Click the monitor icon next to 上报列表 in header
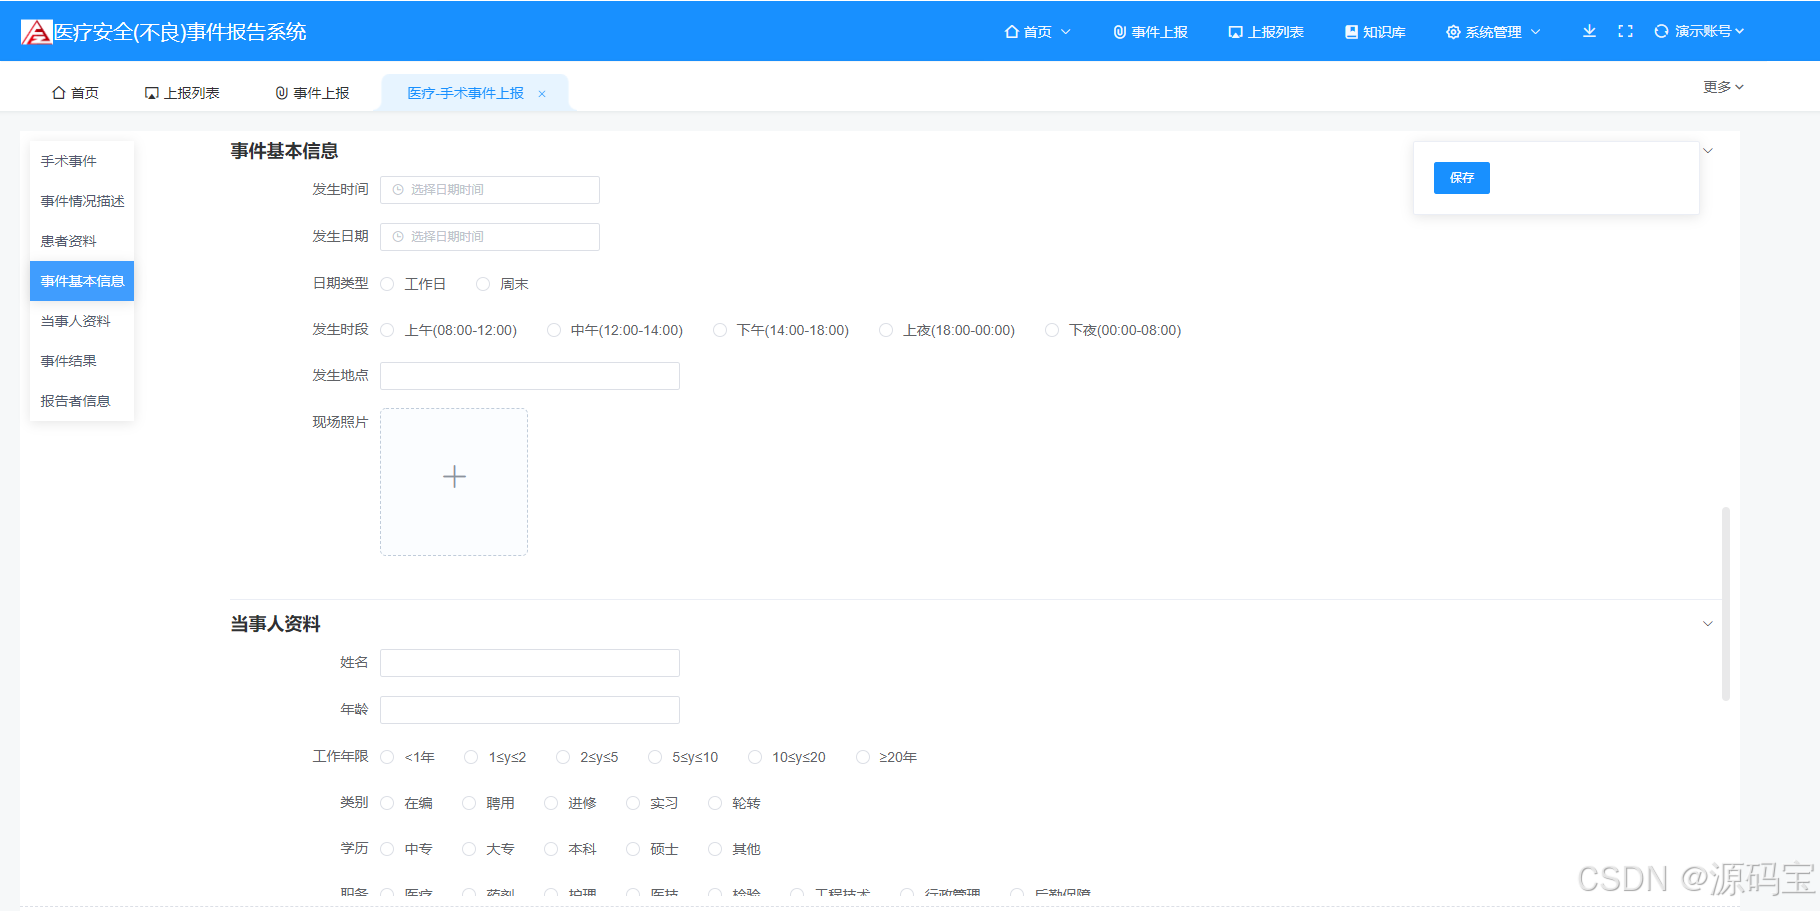1820x911 pixels. pyautogui.click(x=1236, y=32)
